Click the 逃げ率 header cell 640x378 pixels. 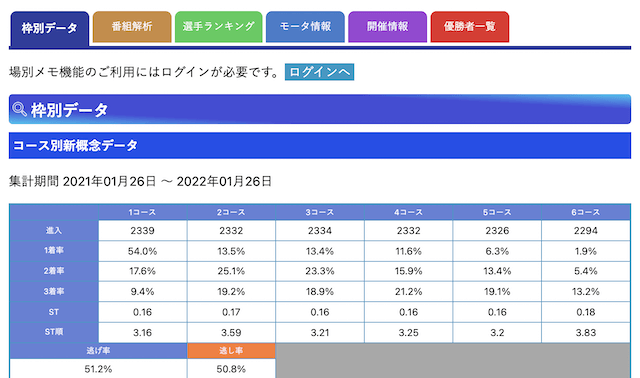coord(98,351)
